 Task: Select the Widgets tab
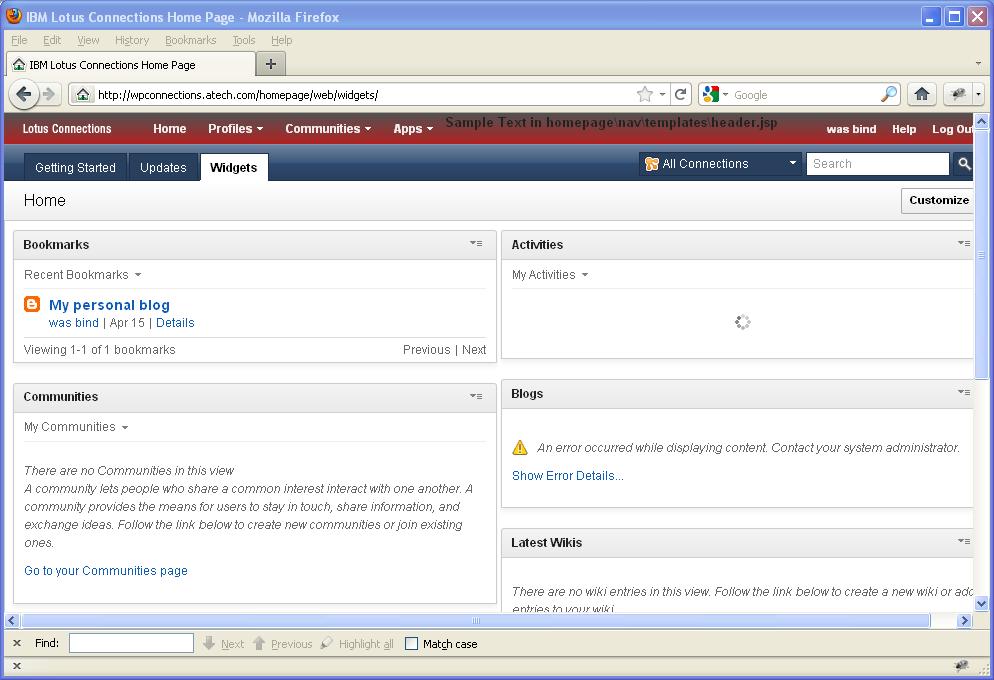[233, 167]
